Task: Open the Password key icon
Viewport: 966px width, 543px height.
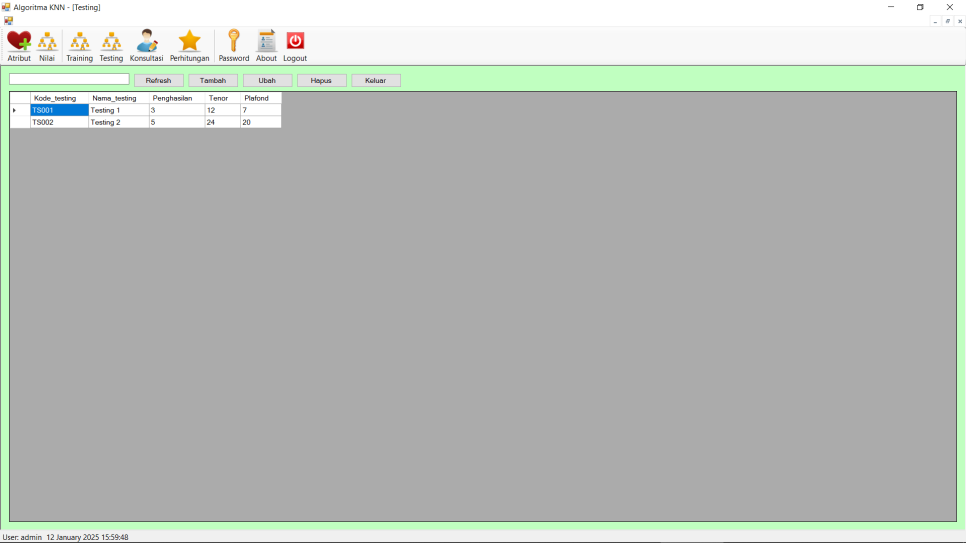Action: click(234, 42)
